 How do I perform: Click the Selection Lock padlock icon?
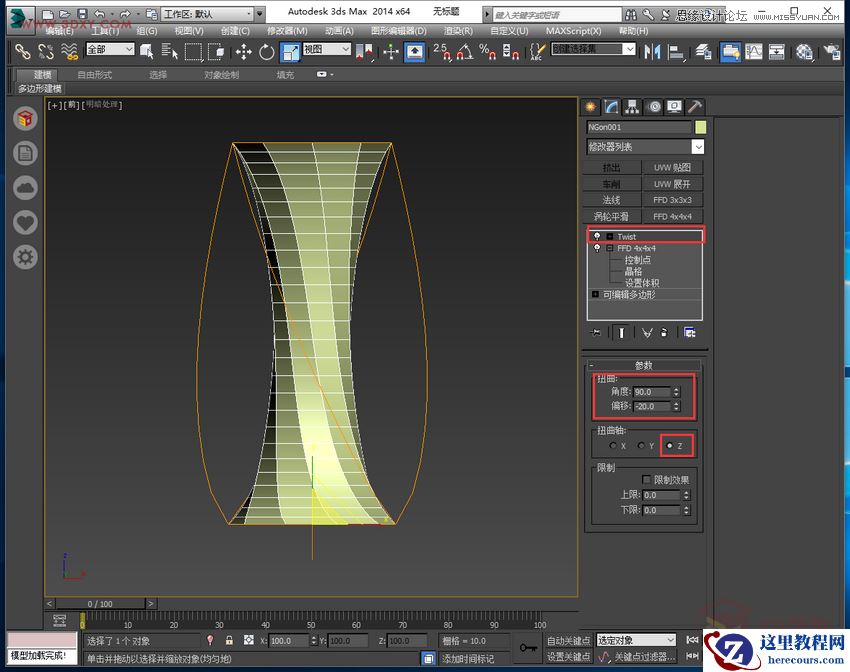click(x=229, y=640)
